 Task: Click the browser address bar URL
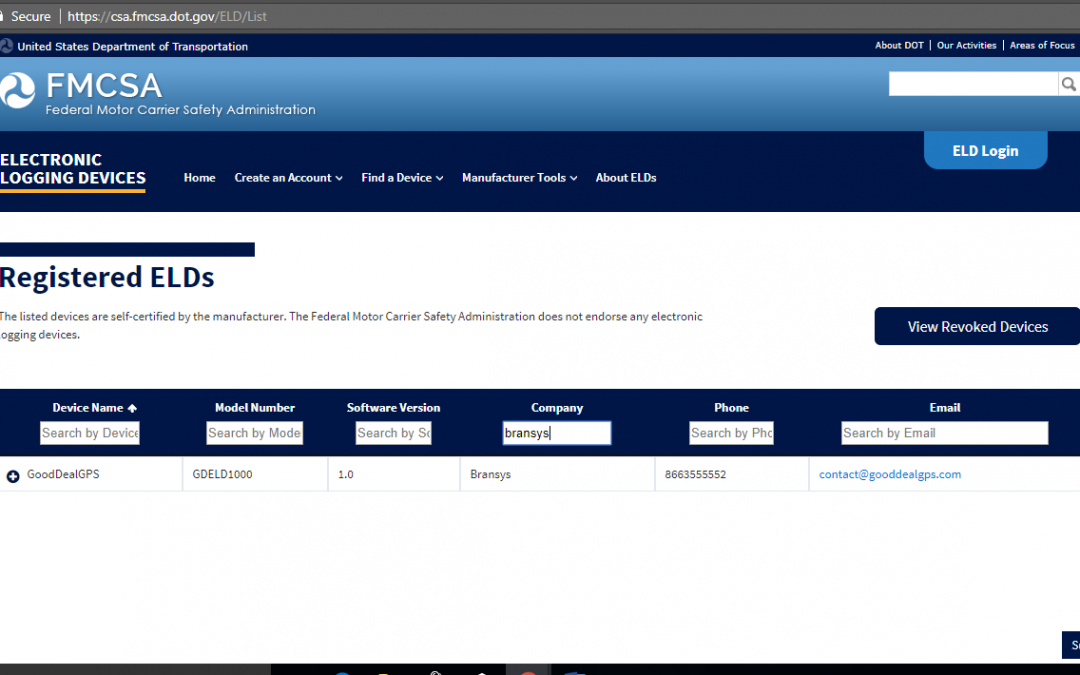coord(167,16)
